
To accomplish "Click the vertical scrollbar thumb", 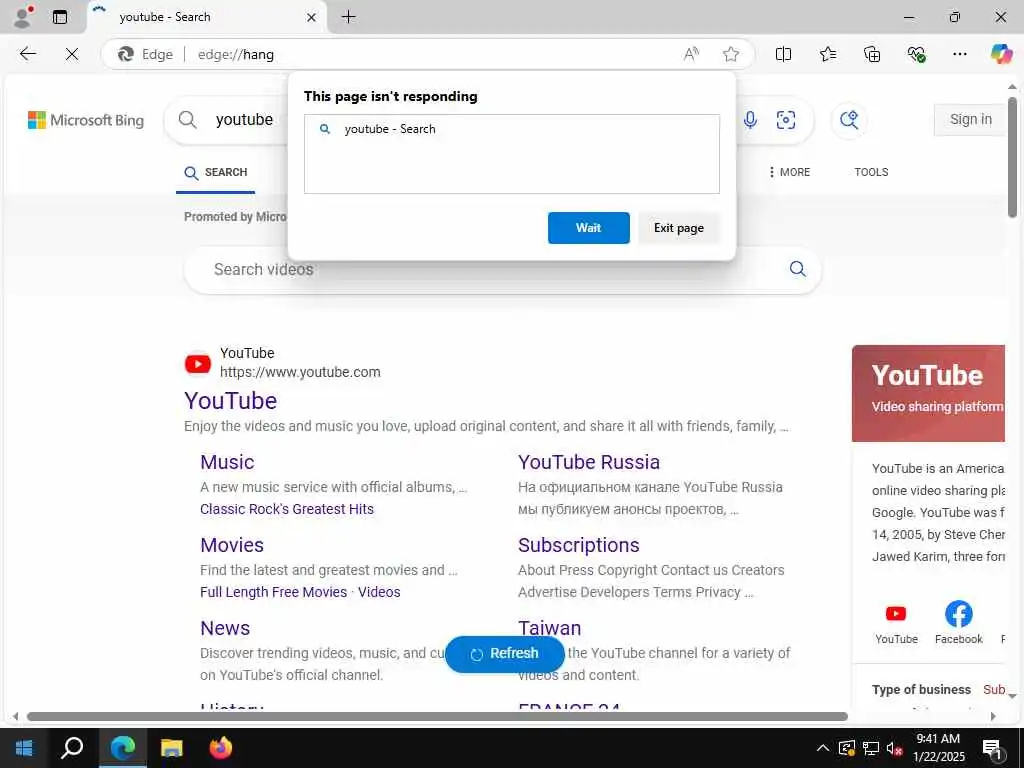I will click(1012, 157).
